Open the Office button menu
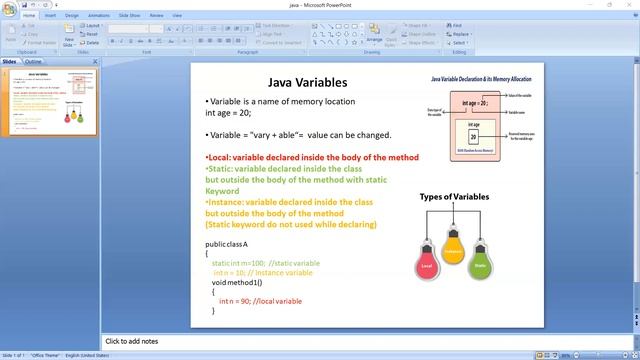 [9, 9]
